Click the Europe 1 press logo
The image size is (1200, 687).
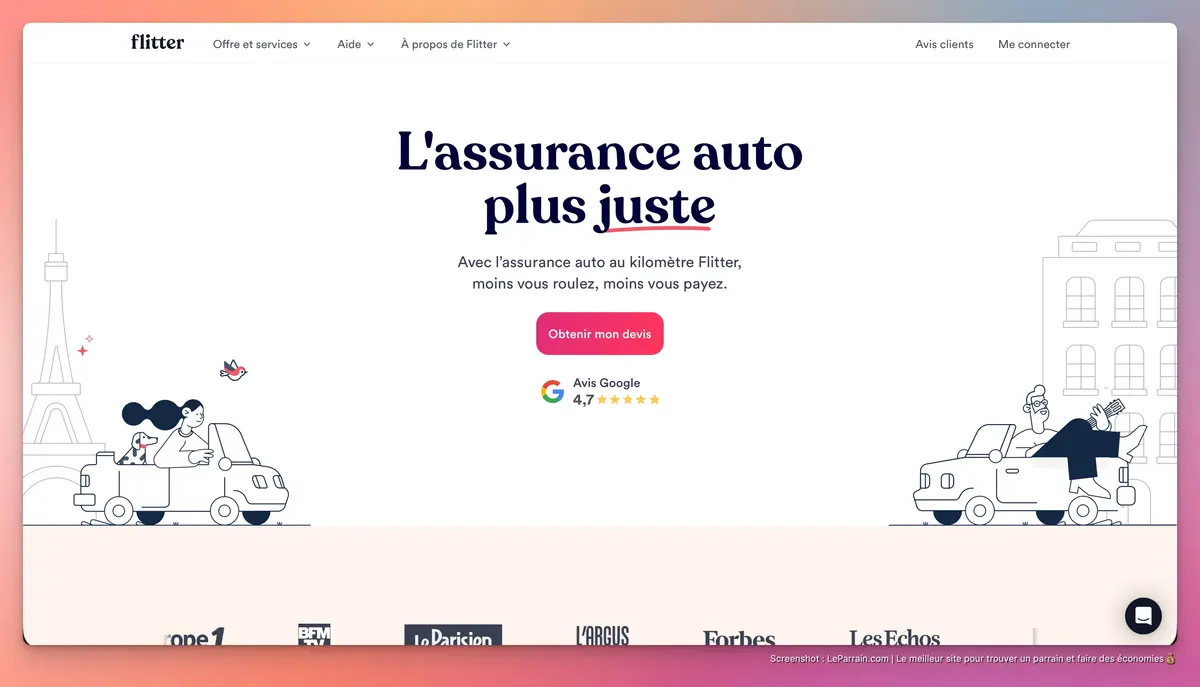(x=195, y=637)
